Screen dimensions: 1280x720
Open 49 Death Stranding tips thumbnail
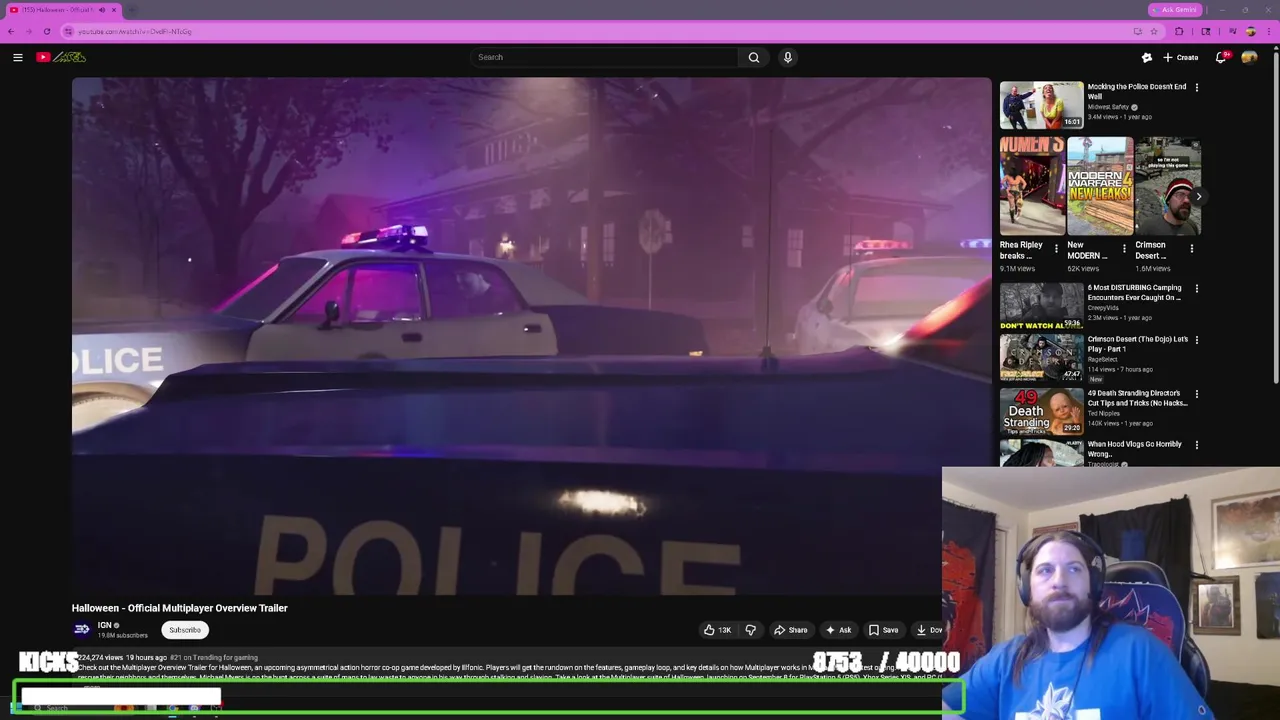tap(1041, 411)
